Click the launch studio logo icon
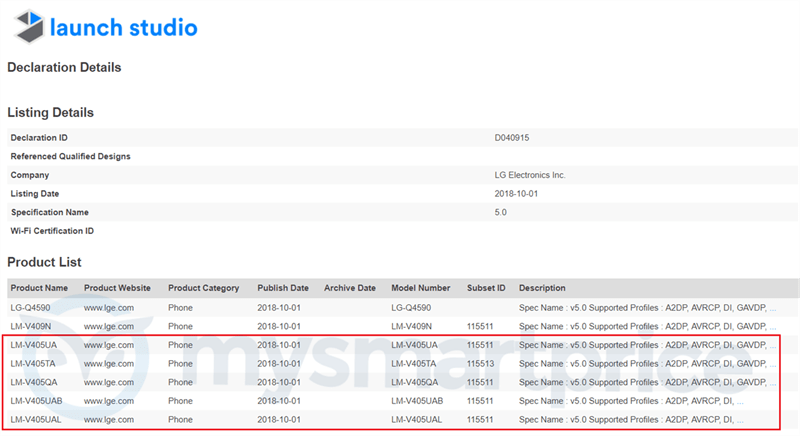This screenshot has height=436, width=800. [29, 26]
